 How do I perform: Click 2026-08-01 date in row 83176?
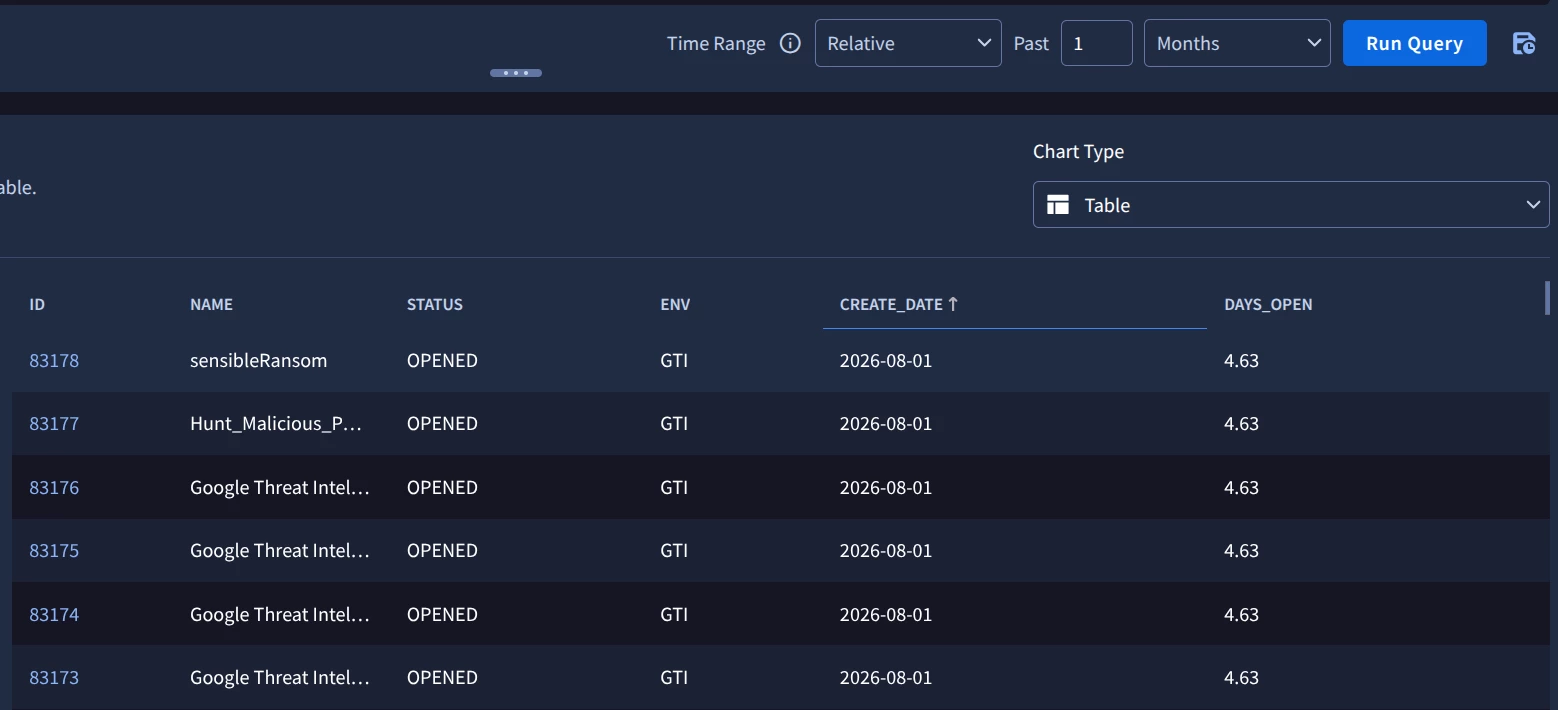coord(886,487)
